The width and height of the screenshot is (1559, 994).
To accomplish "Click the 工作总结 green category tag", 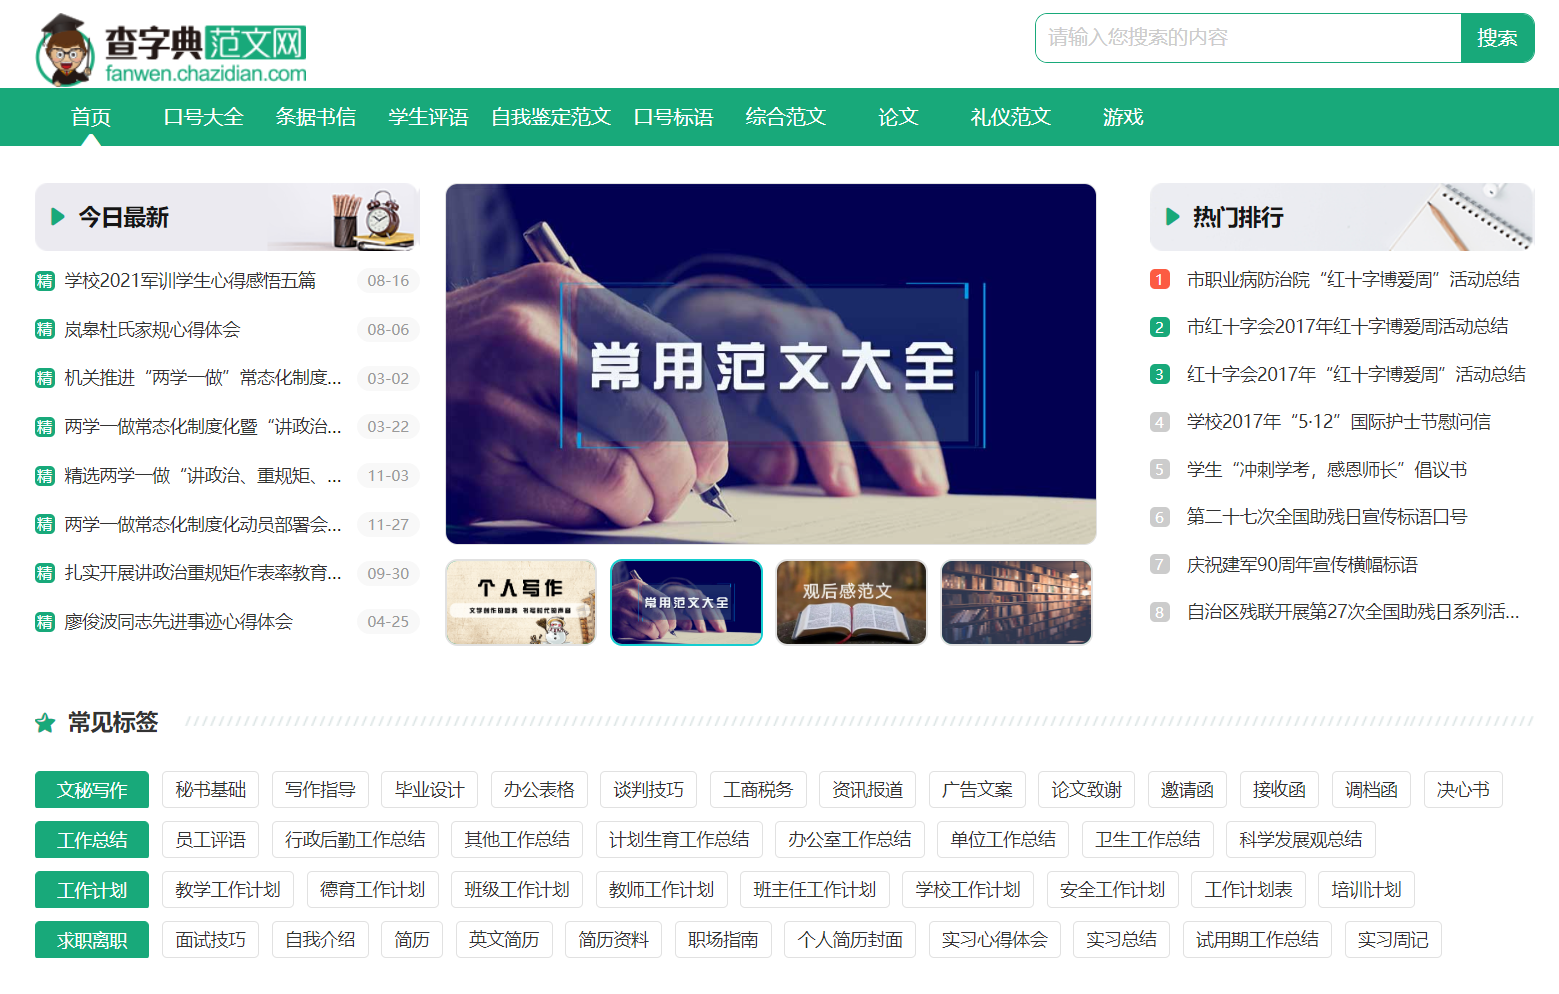I will (x=92, y=840).
